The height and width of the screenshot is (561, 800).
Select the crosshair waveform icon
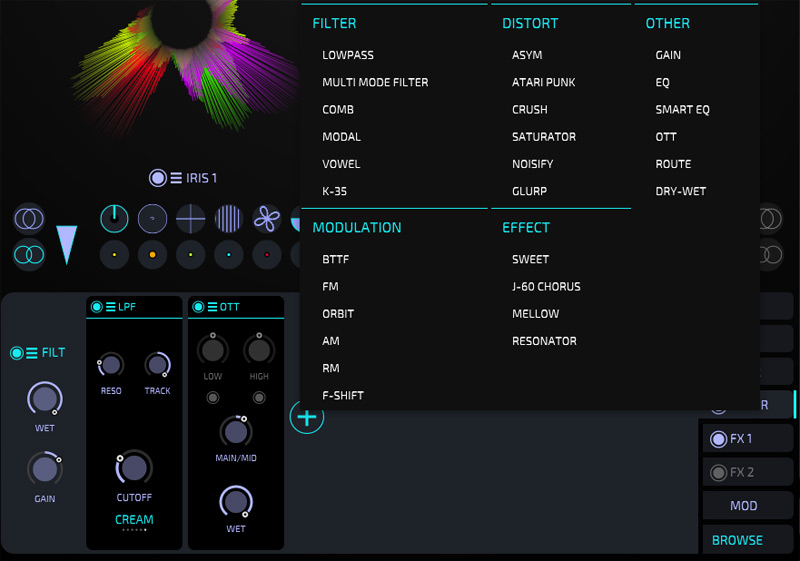coord(190,217)
